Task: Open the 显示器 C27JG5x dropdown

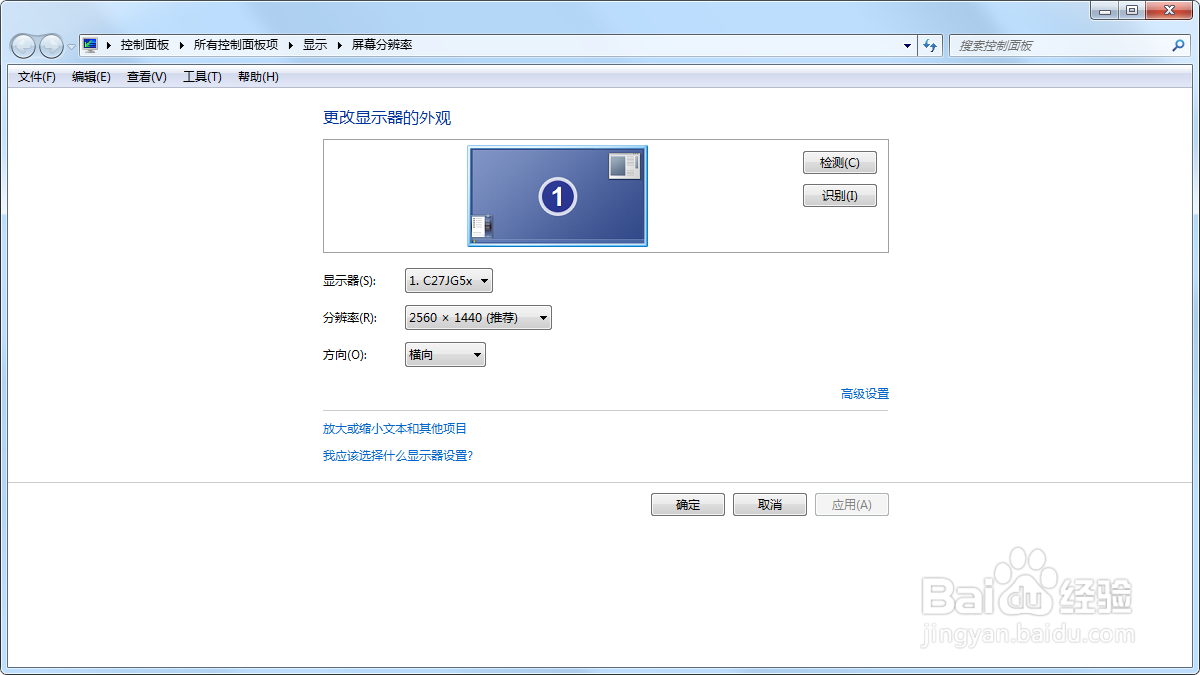Action: (x=449, y=281)
